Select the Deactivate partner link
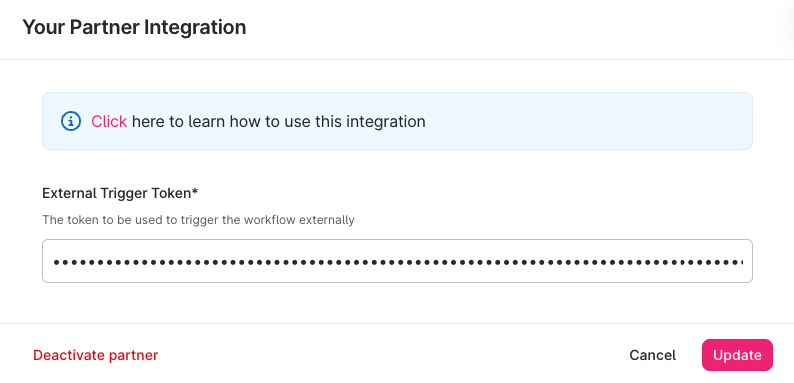Screen dimensions: 794x383 [x=96, y=355]
